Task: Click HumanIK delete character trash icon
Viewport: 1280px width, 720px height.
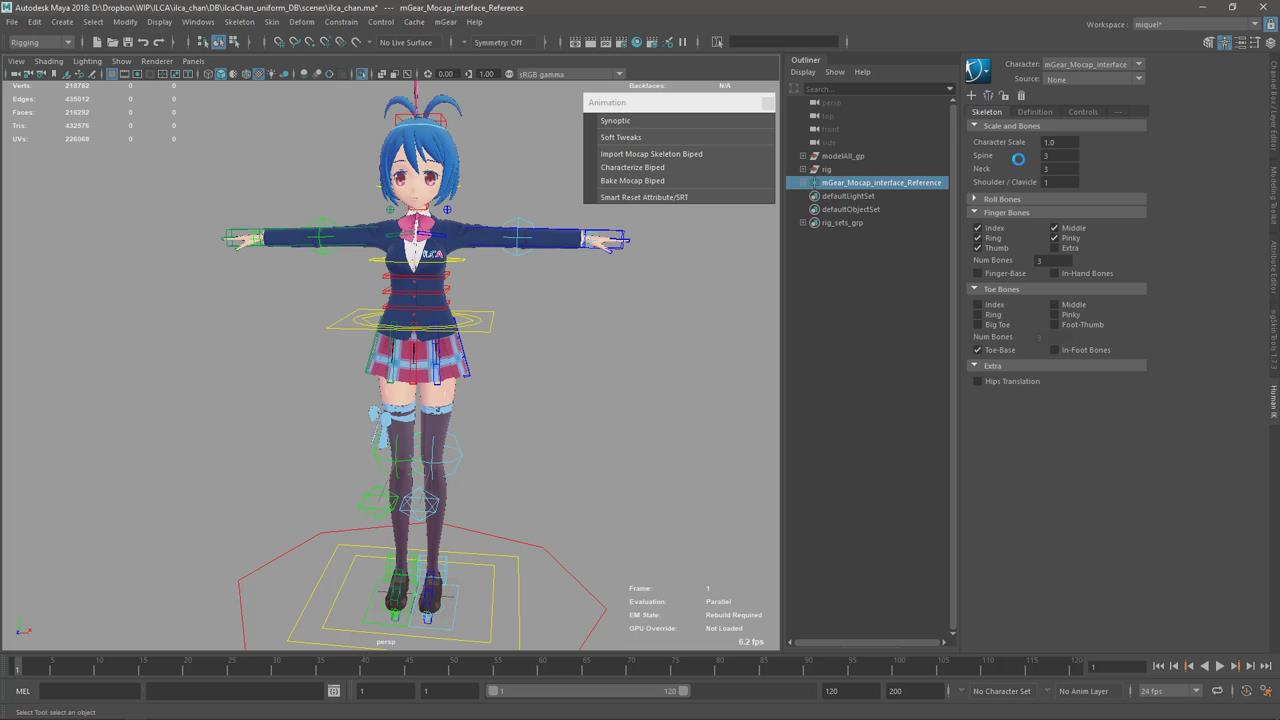Action: click(1020, 96)
